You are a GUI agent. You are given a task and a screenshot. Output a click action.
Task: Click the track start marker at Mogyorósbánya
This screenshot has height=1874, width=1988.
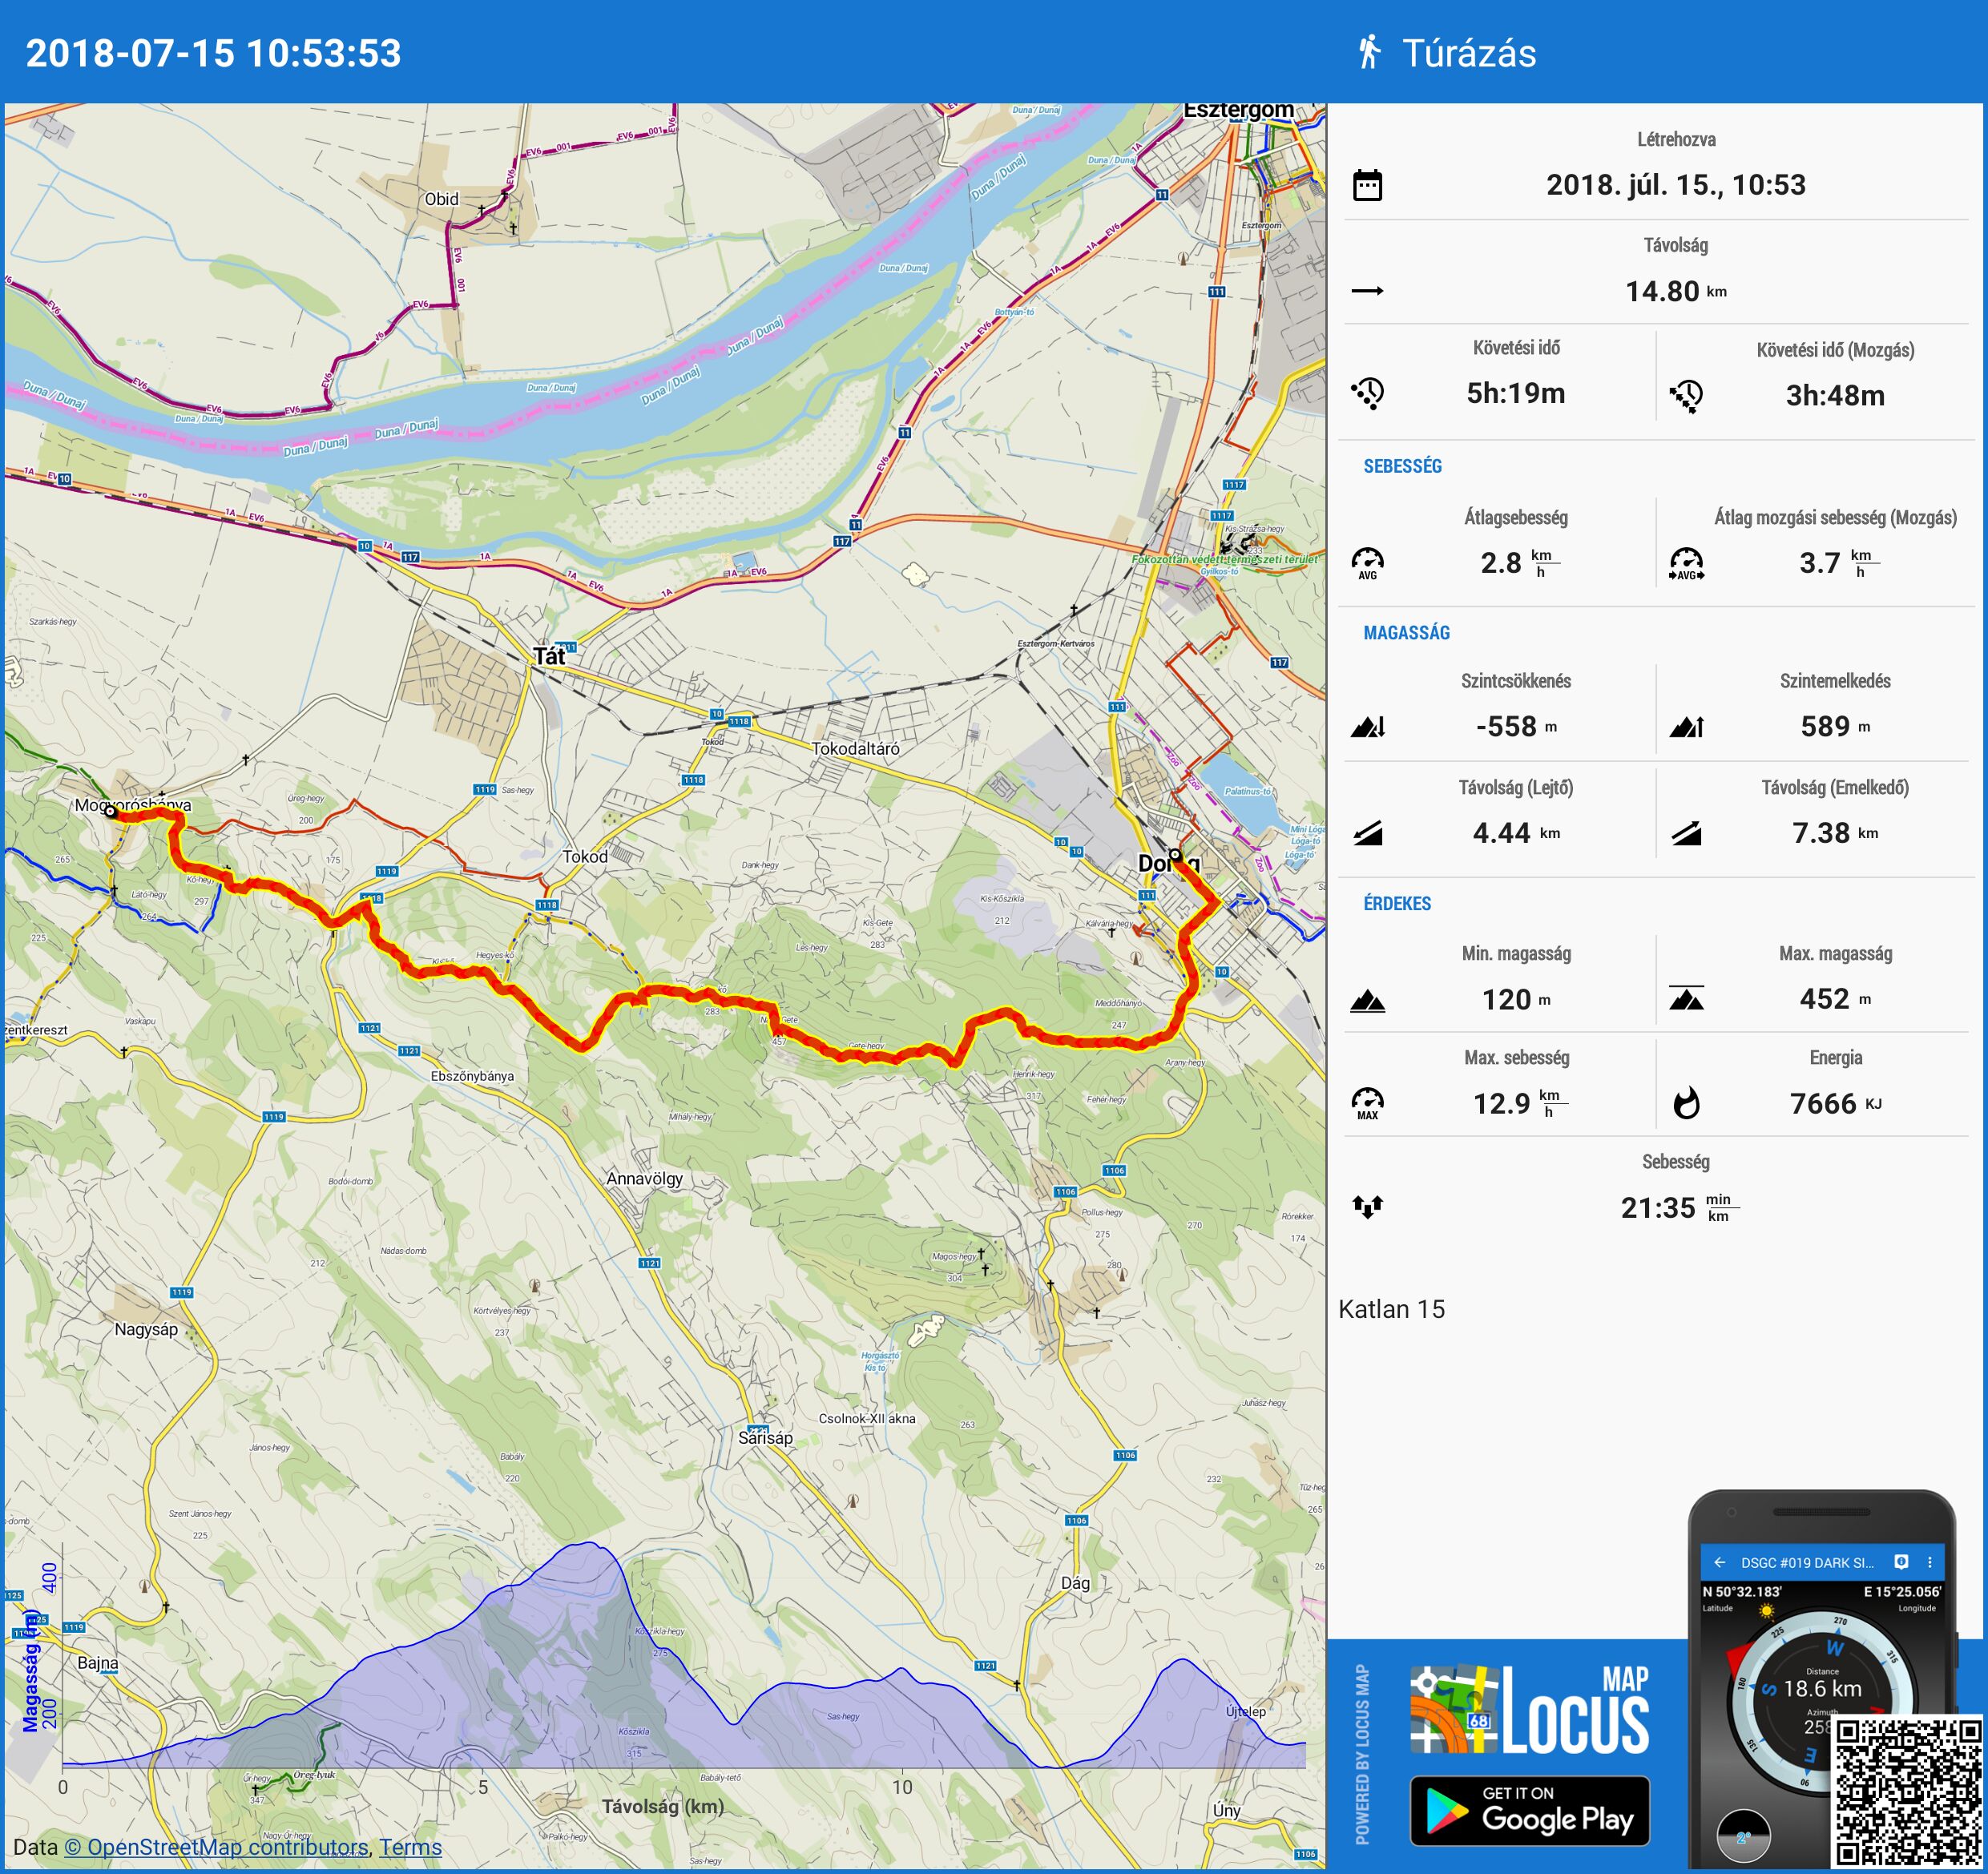111,812
